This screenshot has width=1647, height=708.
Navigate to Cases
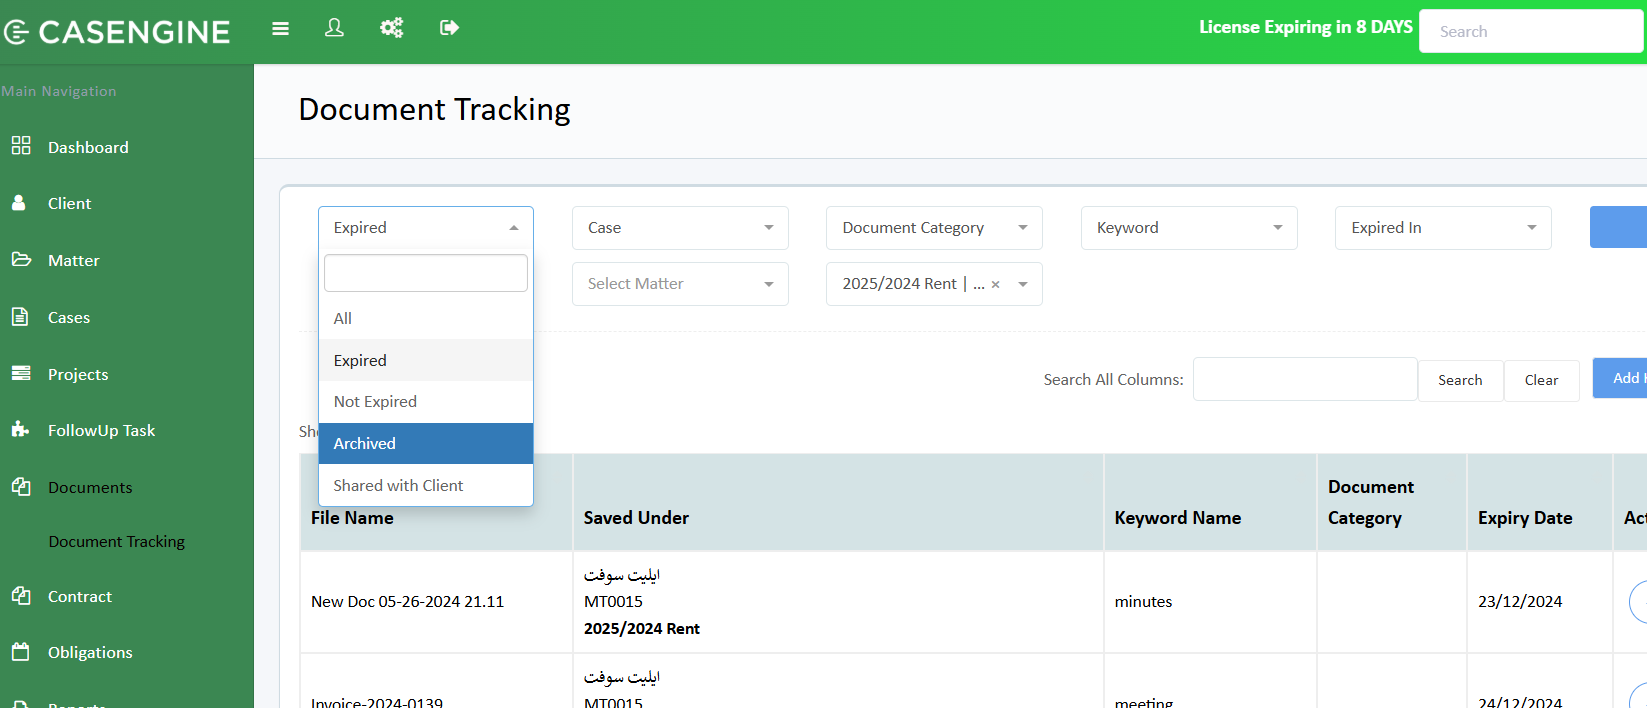tap(69, 318)
